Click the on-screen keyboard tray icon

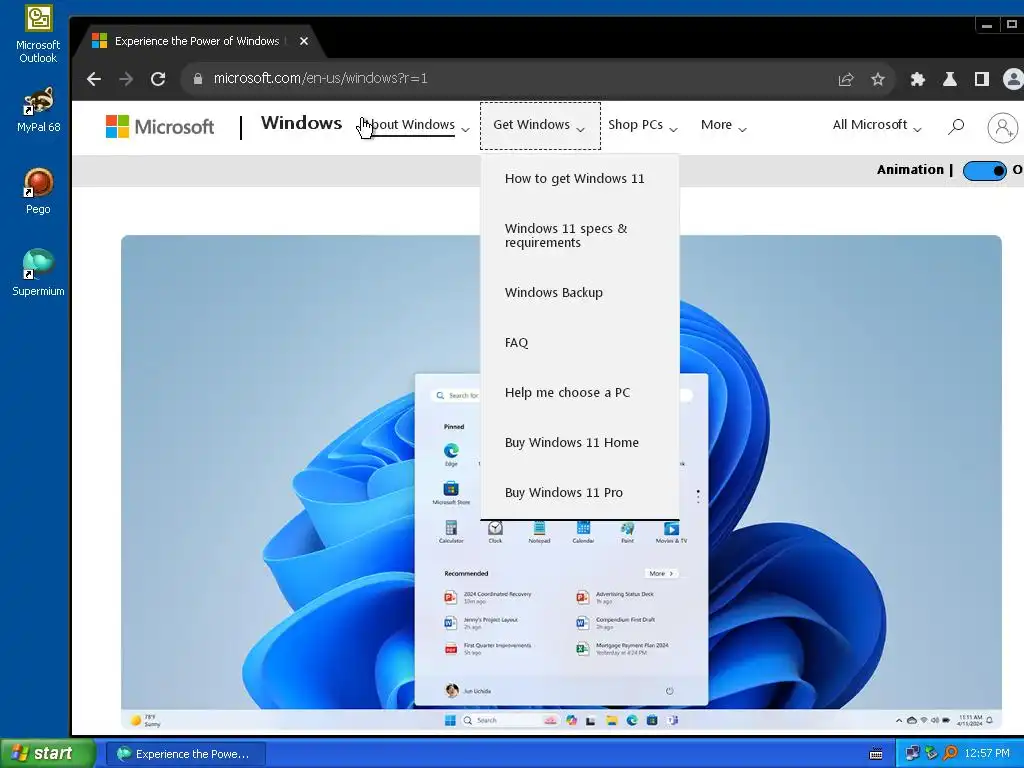[876, 754]
